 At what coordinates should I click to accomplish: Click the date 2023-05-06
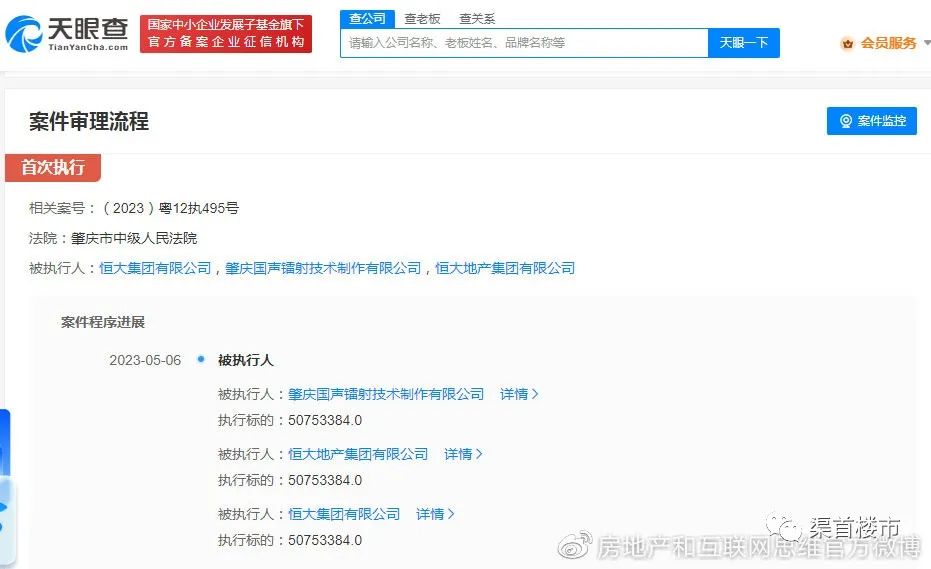click(145, 361)
